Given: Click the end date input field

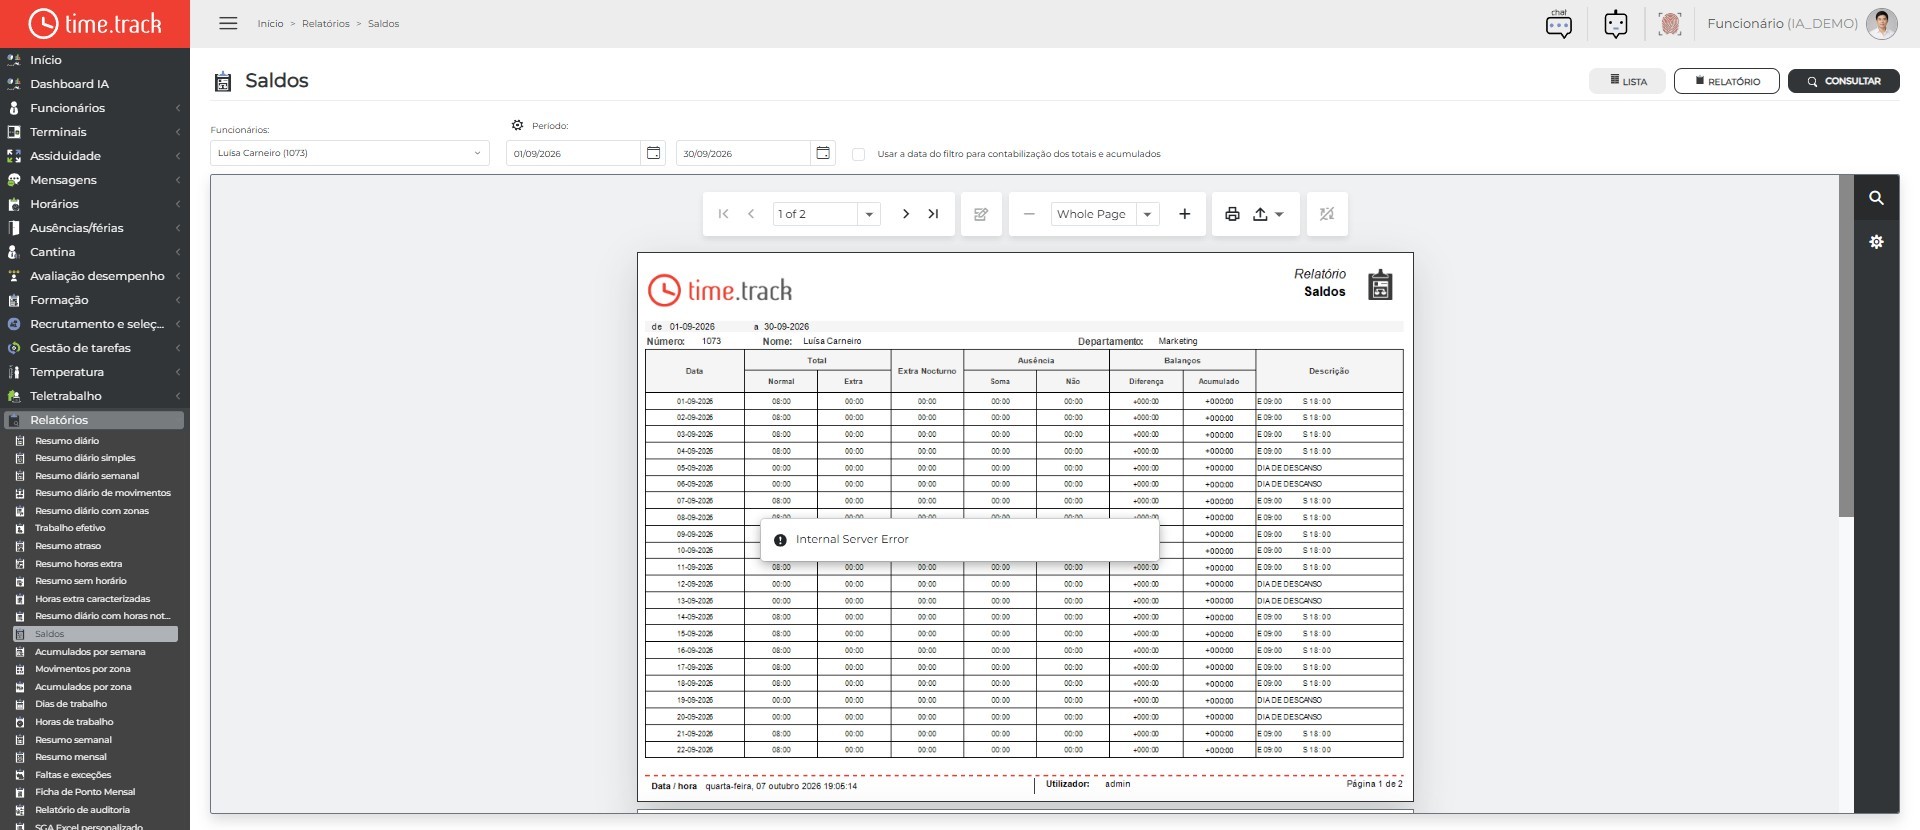Looking at the screenshot, I should pos(743,153).
